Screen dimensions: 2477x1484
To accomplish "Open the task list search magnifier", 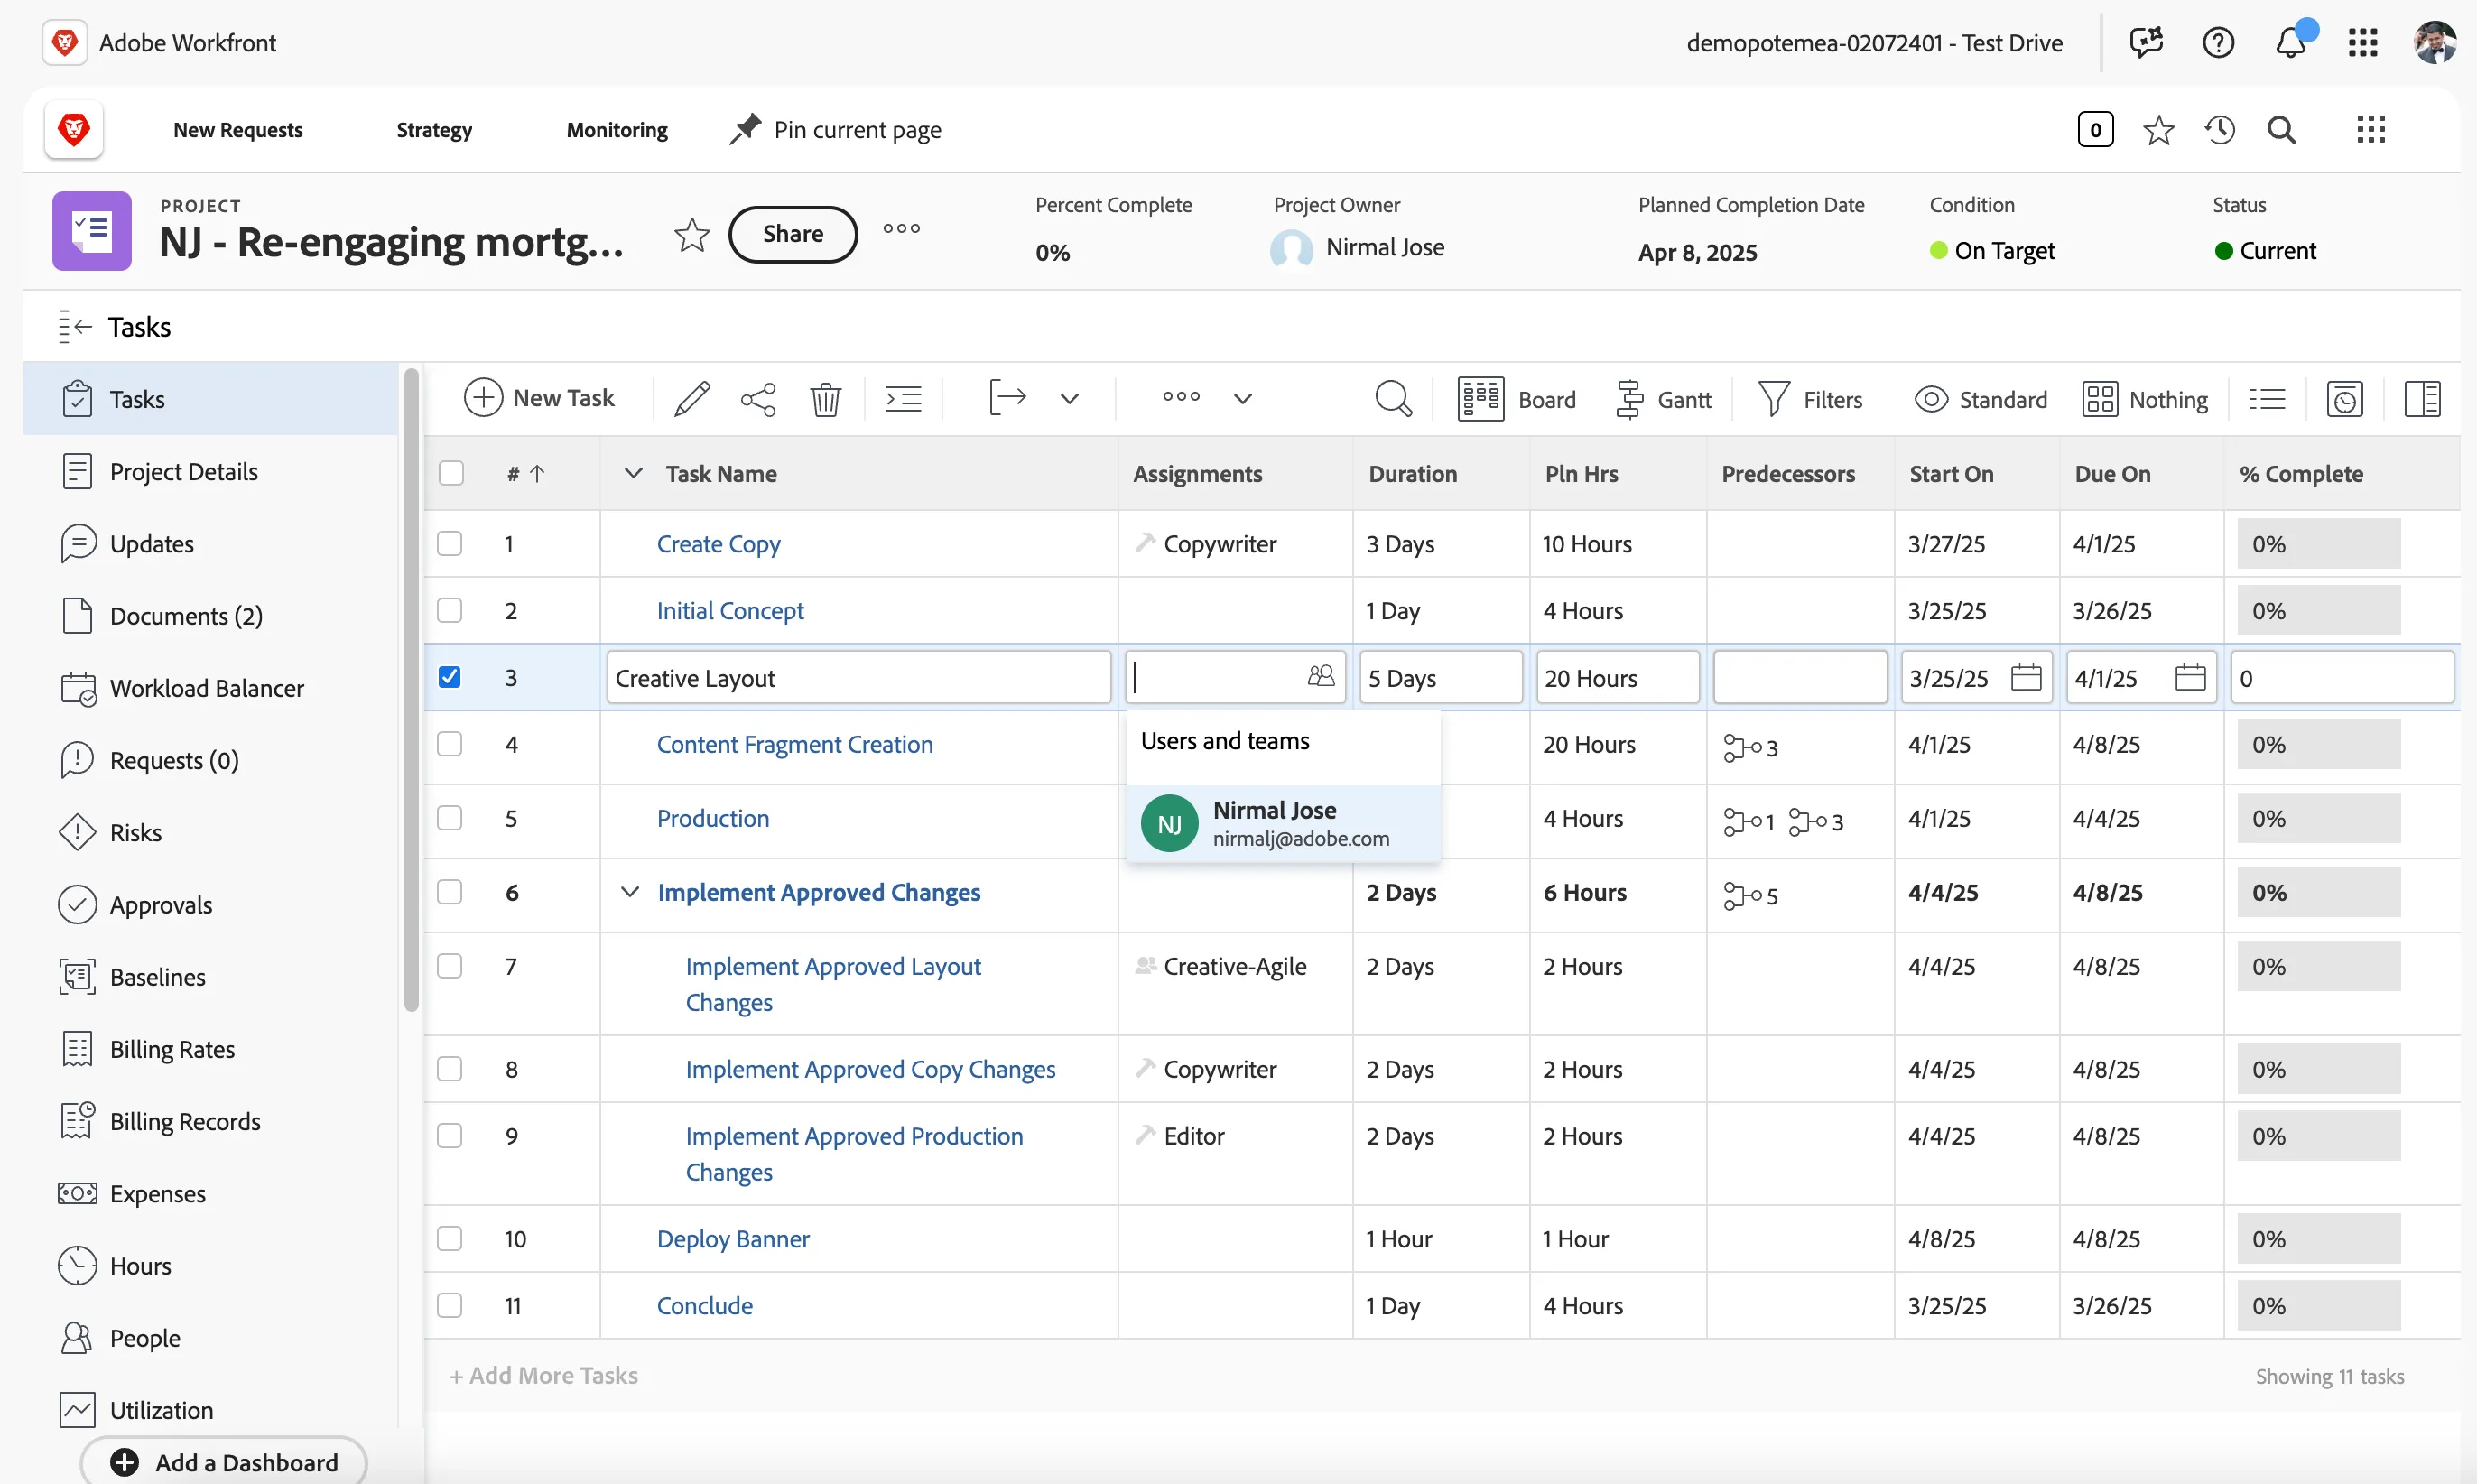I will [x=1393, y=398].
